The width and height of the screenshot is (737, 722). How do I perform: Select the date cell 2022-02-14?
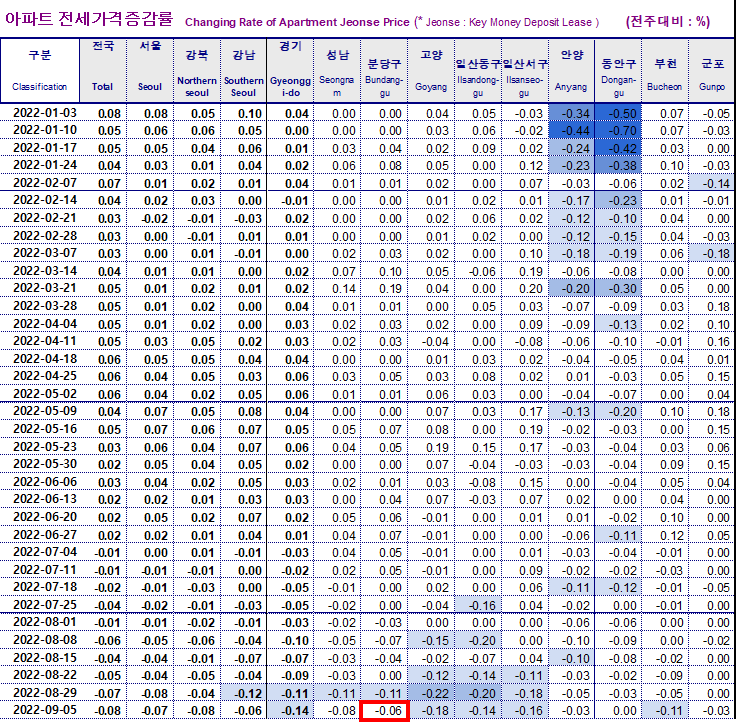tap(40, 200)
